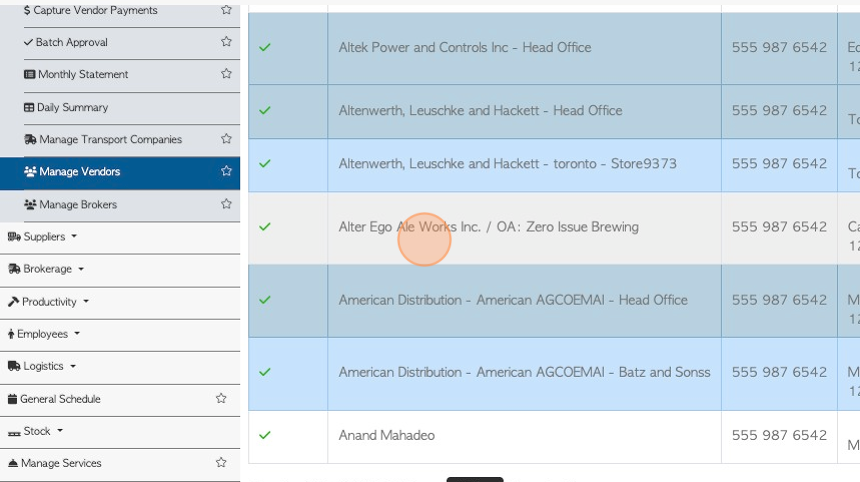Expand the Brokerage dropdown menu

pyautogui.click(x=46, y=269)
